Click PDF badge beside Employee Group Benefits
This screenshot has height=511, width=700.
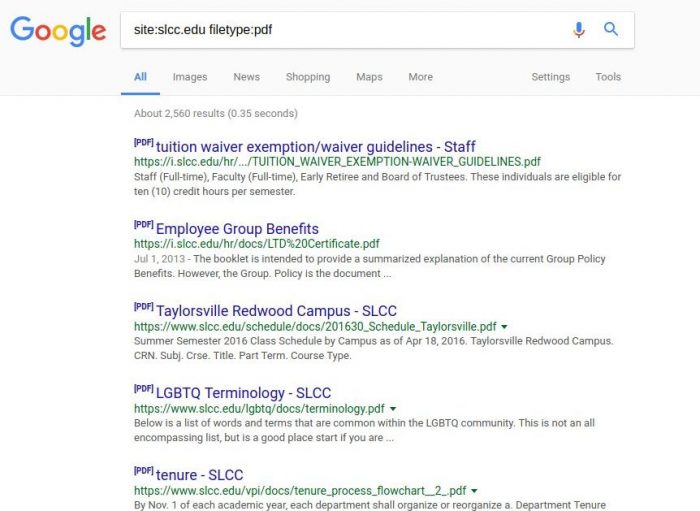144,224
